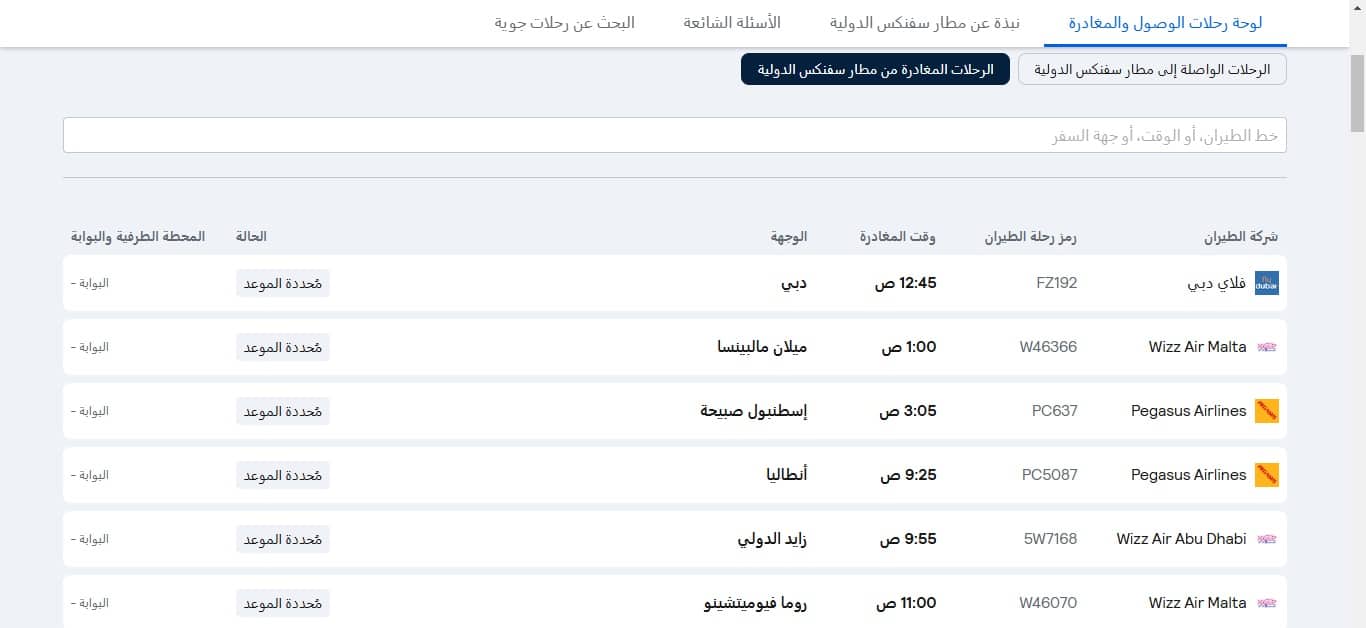Click departure time 11:00 ص
The width and height of the screenshot is (1366, 628).
(906, 603)
